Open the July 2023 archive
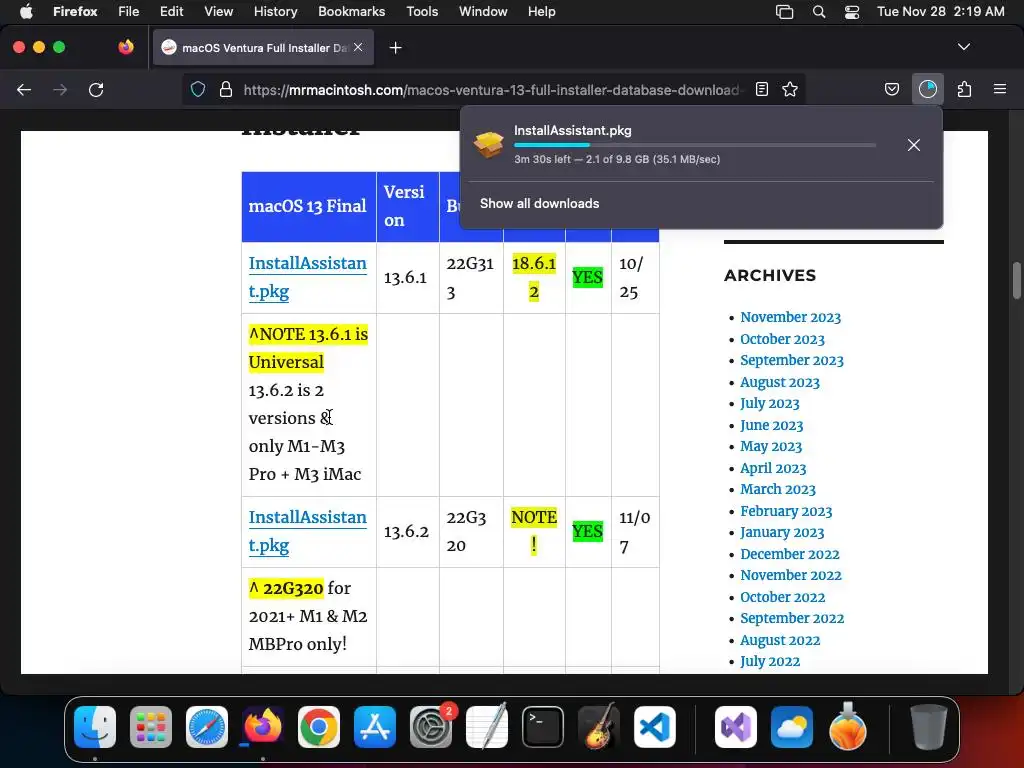The height and width of the screenshot is (768, 1024). [769, 404]
